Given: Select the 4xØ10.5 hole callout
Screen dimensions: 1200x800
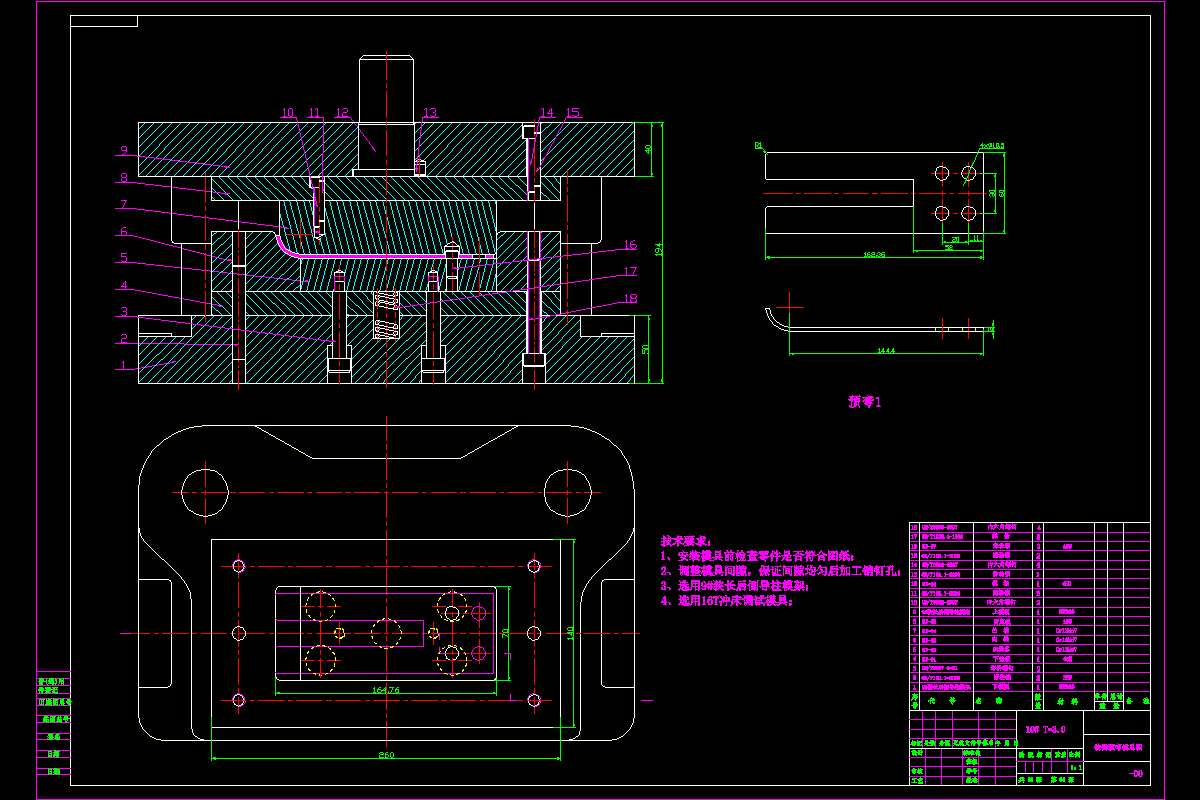Looking at the screenshot, I should tap(992, 146).
